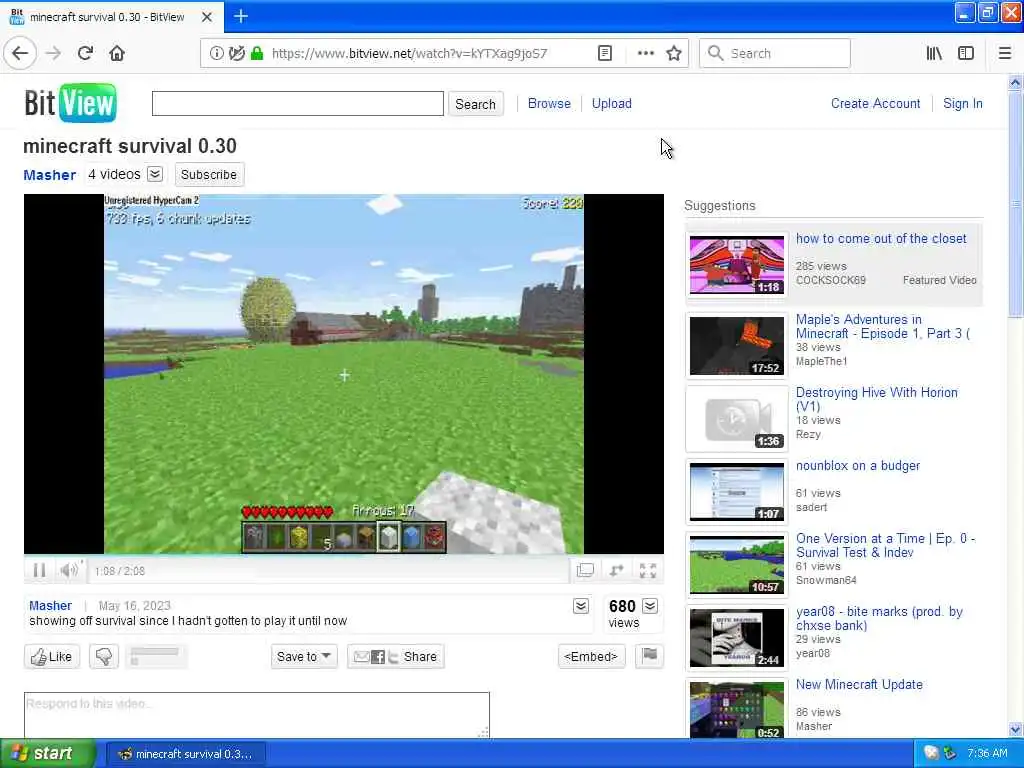This screenshot has width=1024, height=768.
Task: Click the Snowman64 uploader name
Action: tap(826, 580)
